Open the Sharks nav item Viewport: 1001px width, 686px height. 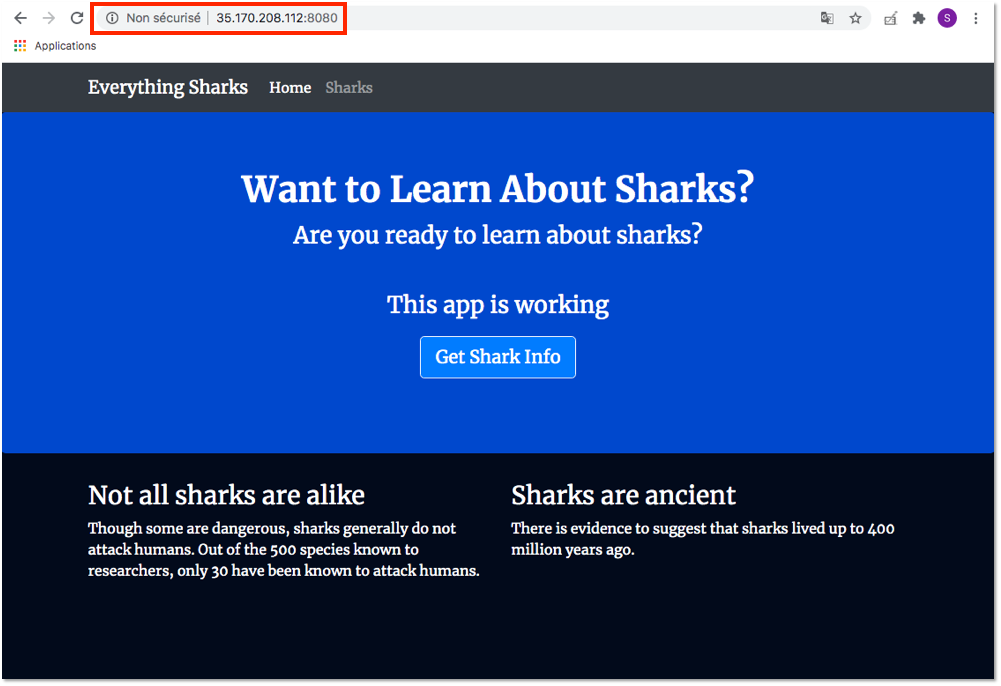pyautogui.click(x=349, y=87)
